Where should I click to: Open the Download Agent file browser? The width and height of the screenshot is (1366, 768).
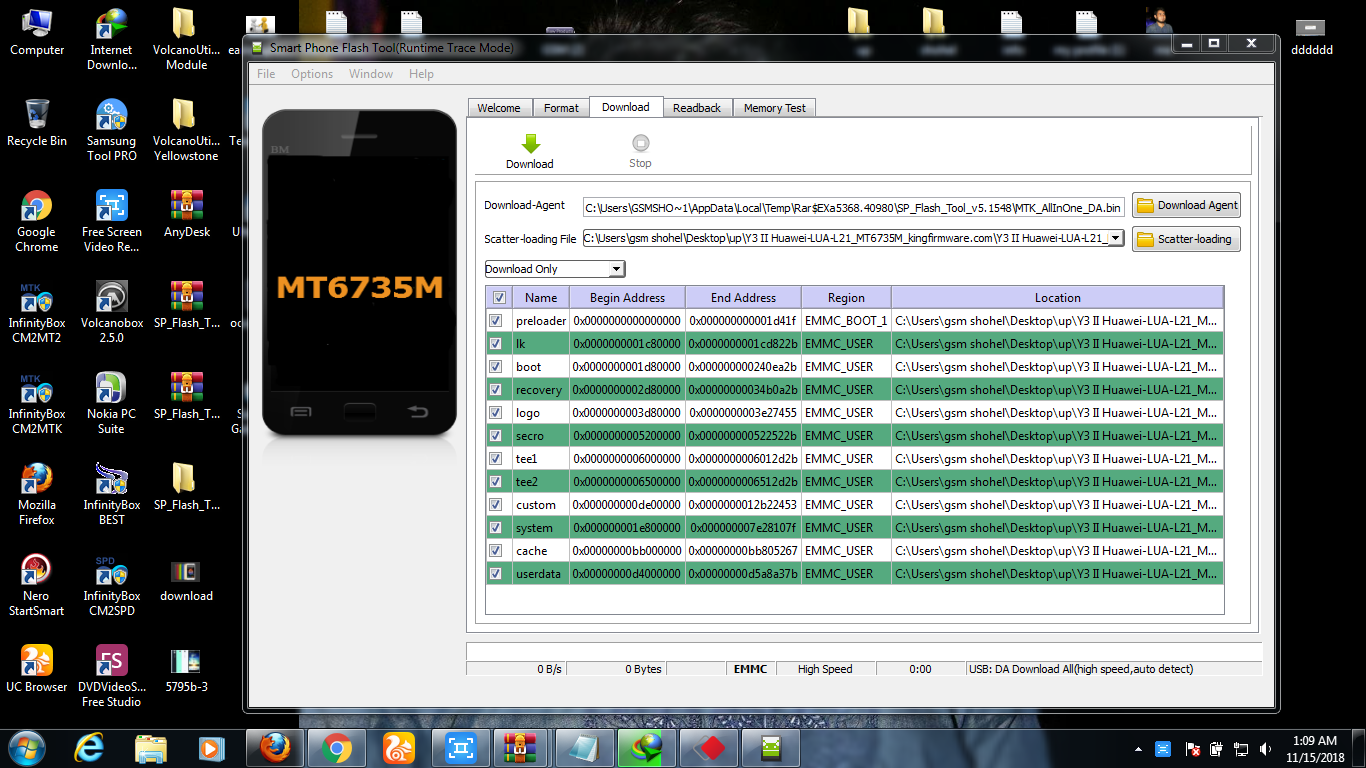[x=1186, y=206]
